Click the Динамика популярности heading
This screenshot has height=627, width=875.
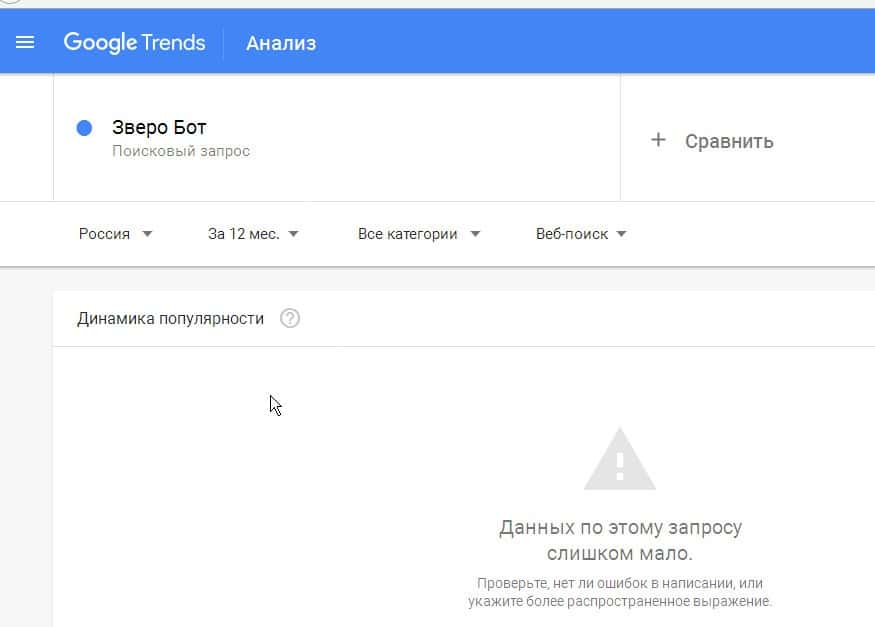(171, 319)
